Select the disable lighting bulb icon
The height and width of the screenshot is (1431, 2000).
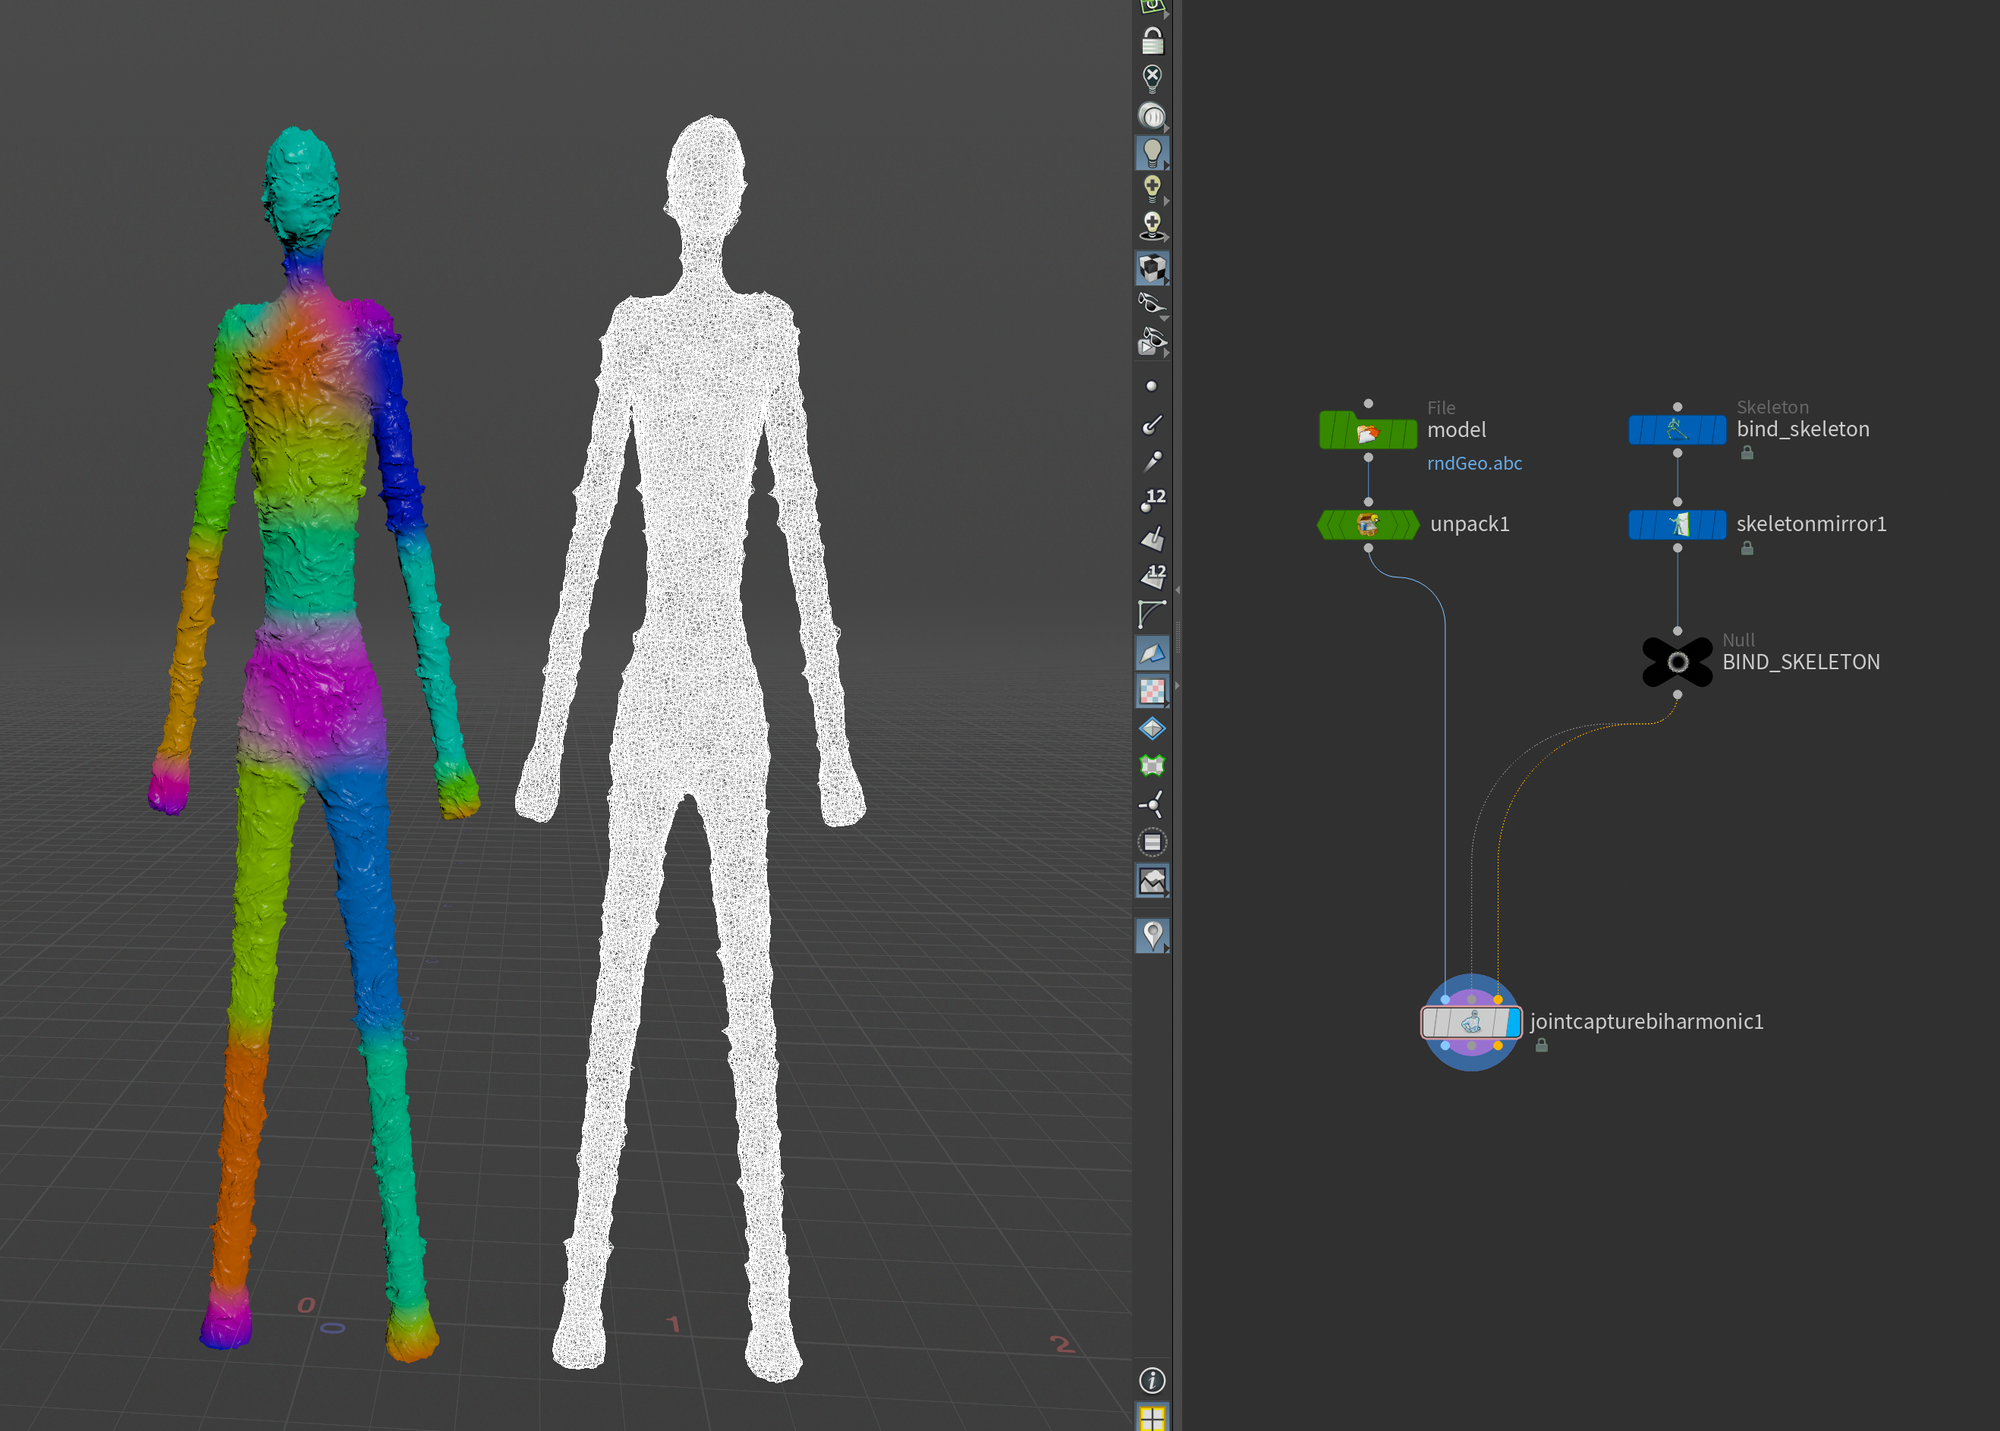[1152, 78]
